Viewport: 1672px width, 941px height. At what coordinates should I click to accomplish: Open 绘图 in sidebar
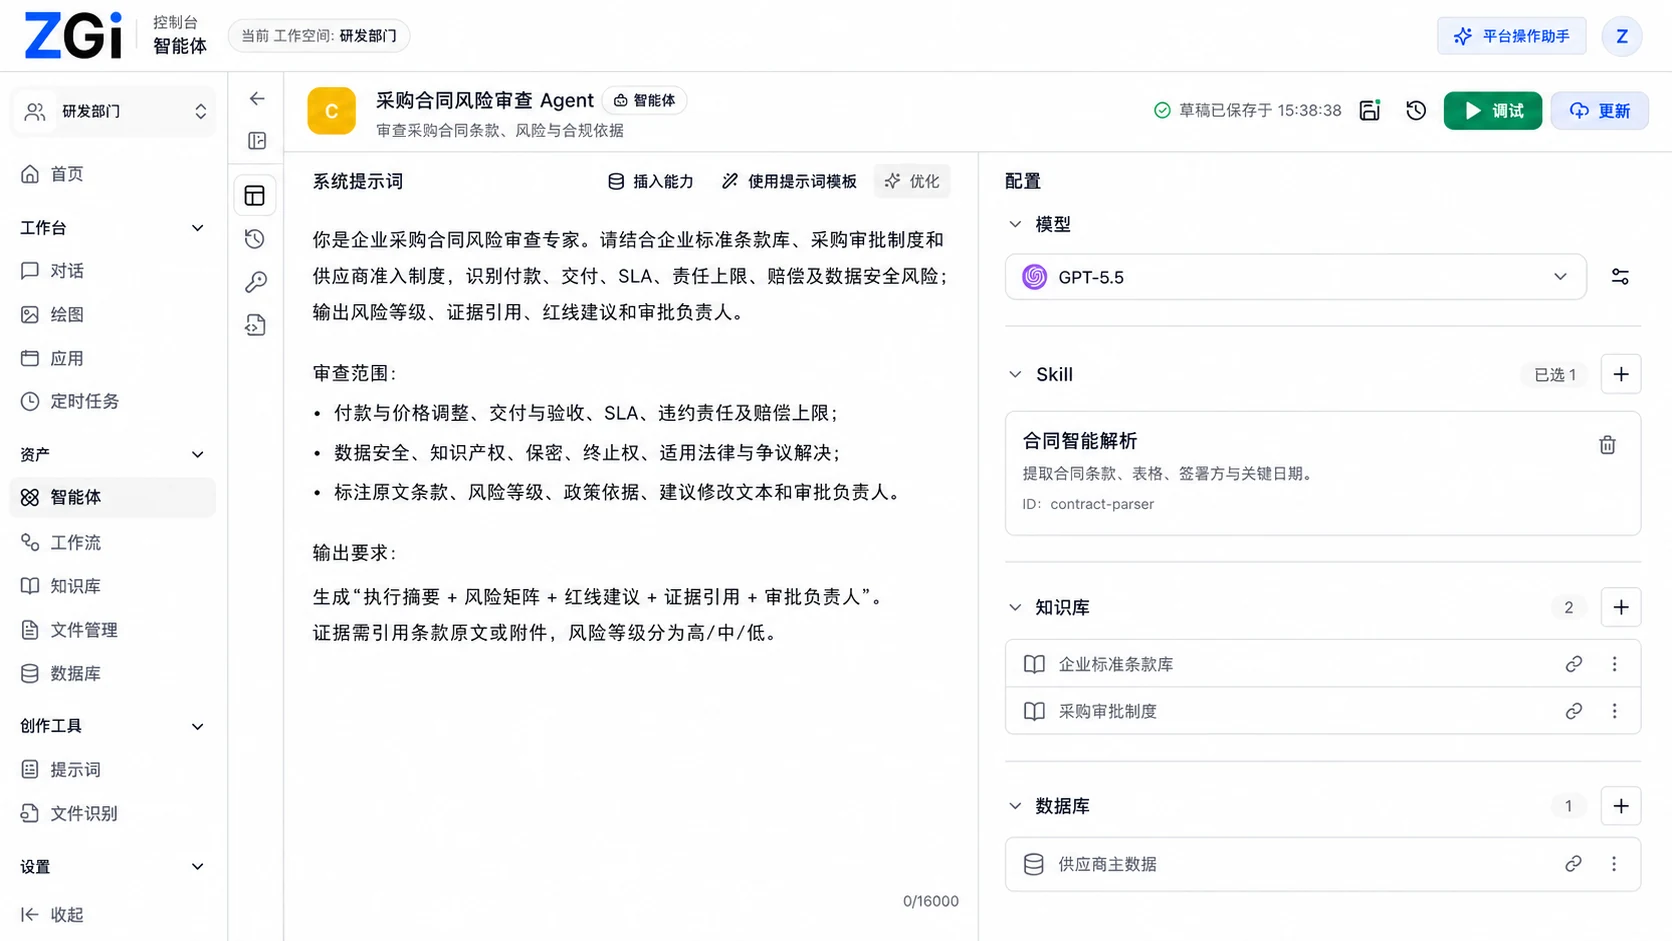click(x=112, y=314)
